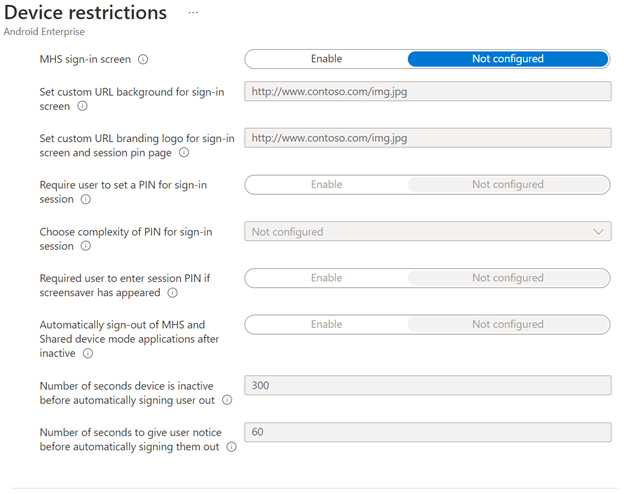
Task: Click the custom URL branding logo field
Action: [427, 138]
